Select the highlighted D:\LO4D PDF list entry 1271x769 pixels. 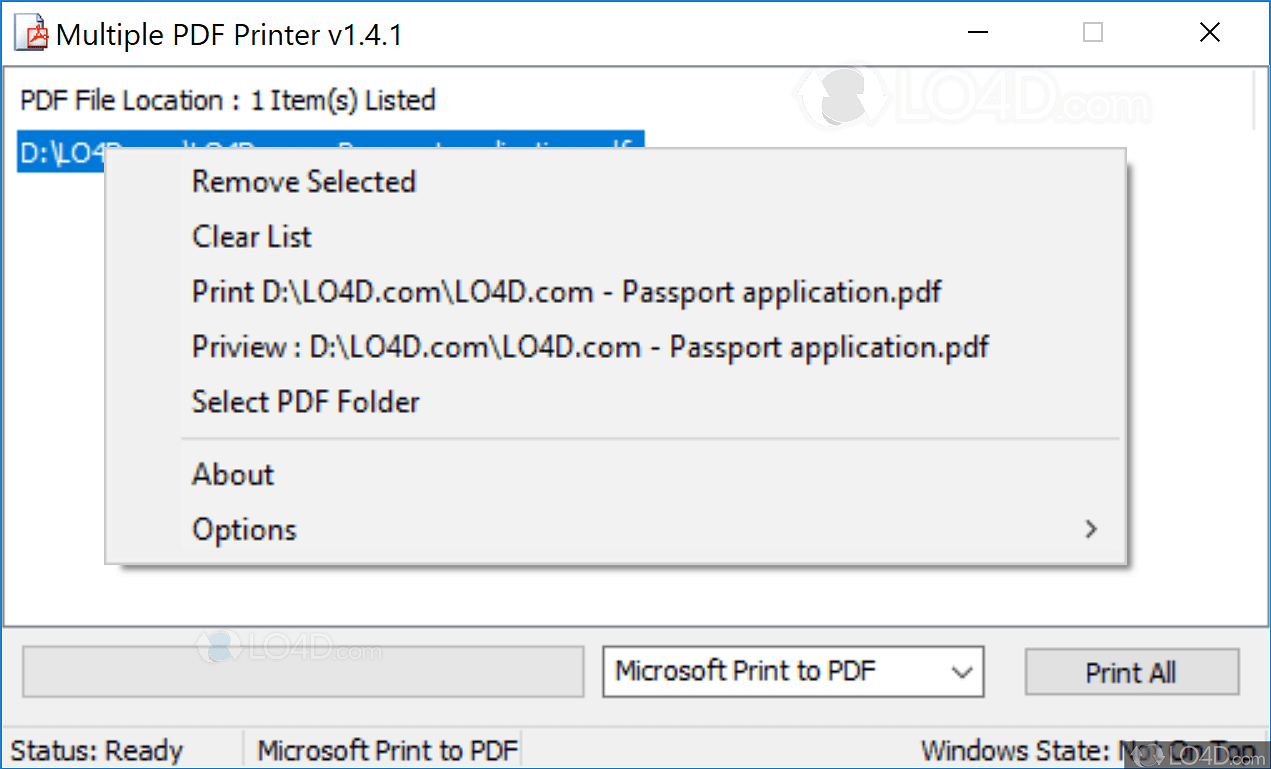(60, 151)
